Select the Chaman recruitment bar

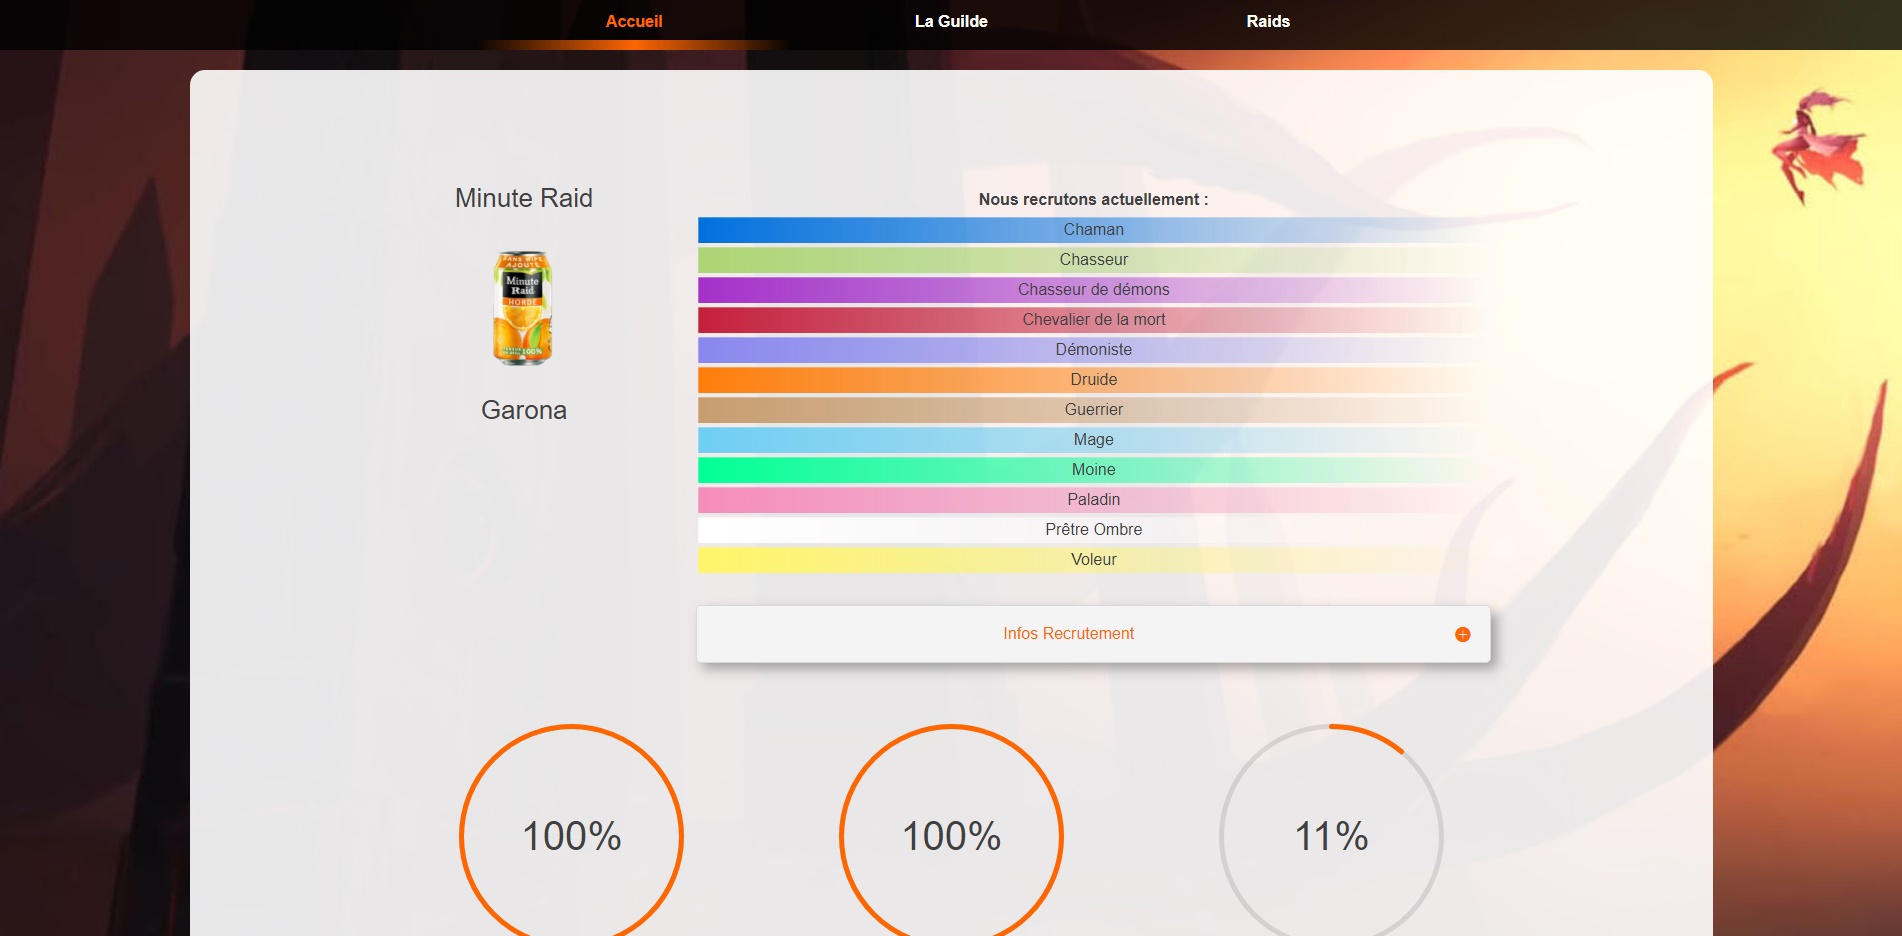pos(1093,230)
